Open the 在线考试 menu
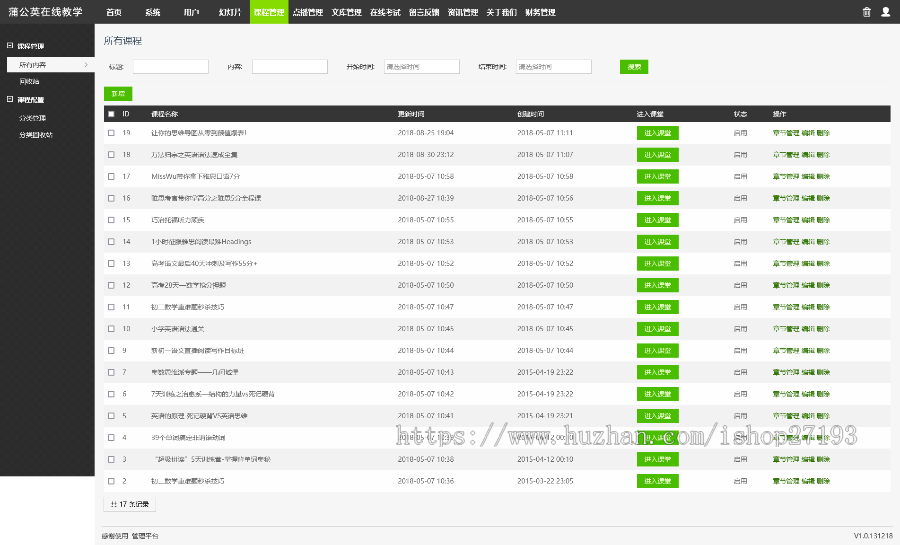This screenshot has height=545, width=900. click(385, 12)
